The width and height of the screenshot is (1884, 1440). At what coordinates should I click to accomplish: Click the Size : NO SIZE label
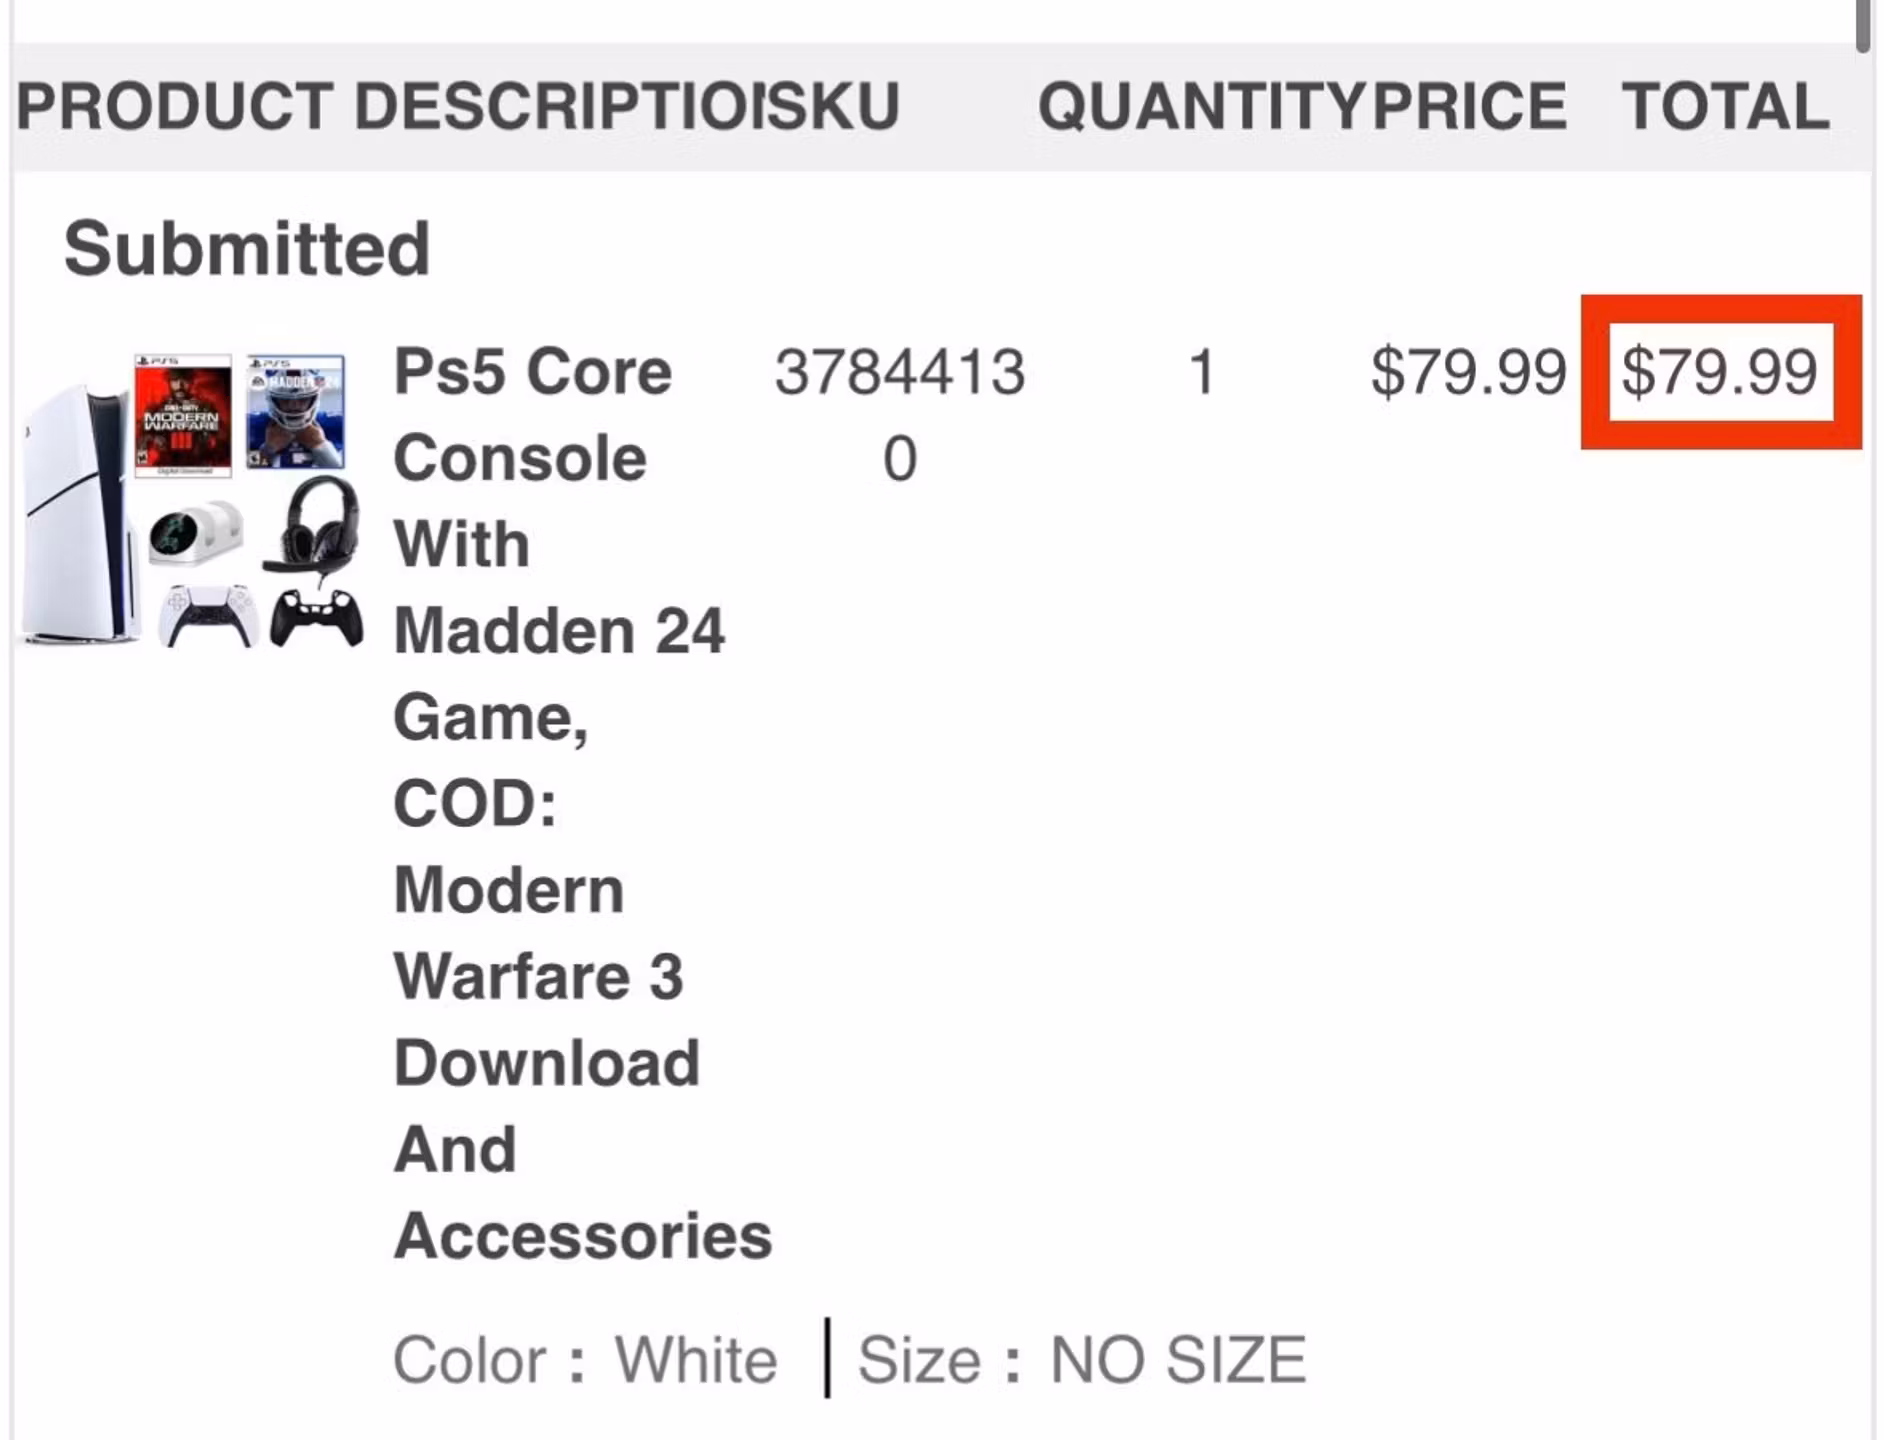(1082, 1360)
